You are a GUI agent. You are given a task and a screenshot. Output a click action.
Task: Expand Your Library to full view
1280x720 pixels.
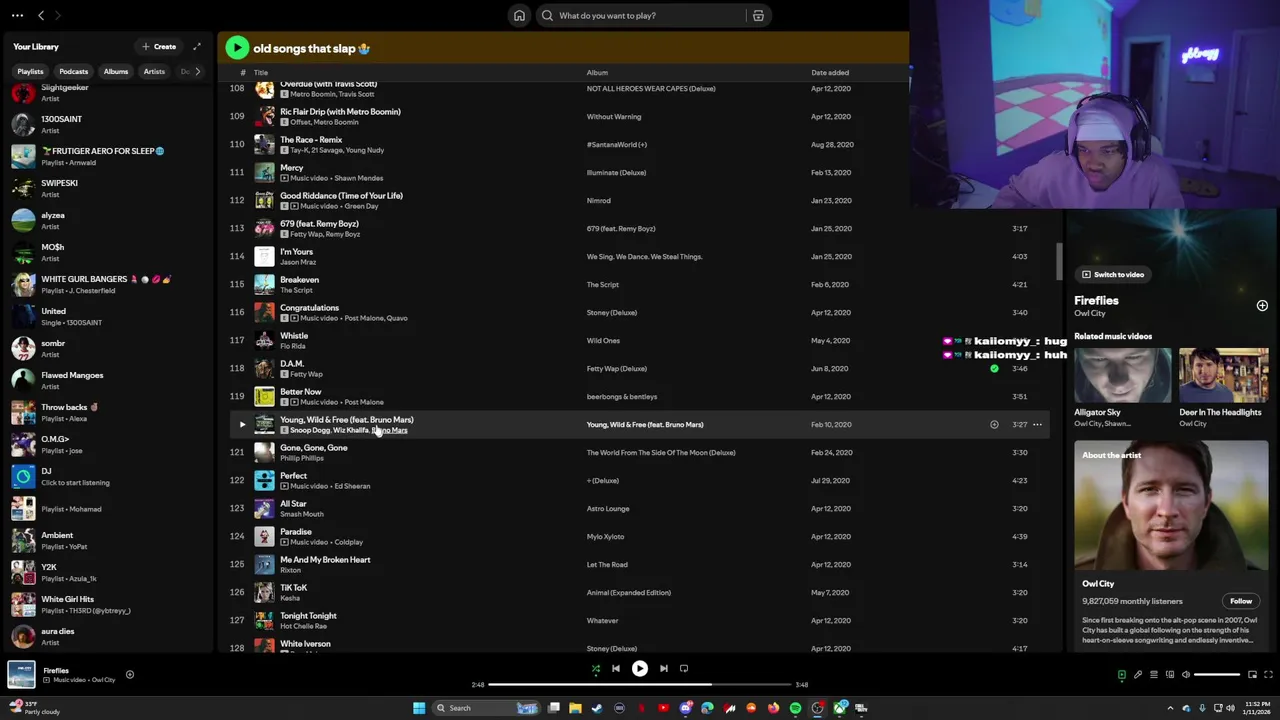[x=197, y=46]
